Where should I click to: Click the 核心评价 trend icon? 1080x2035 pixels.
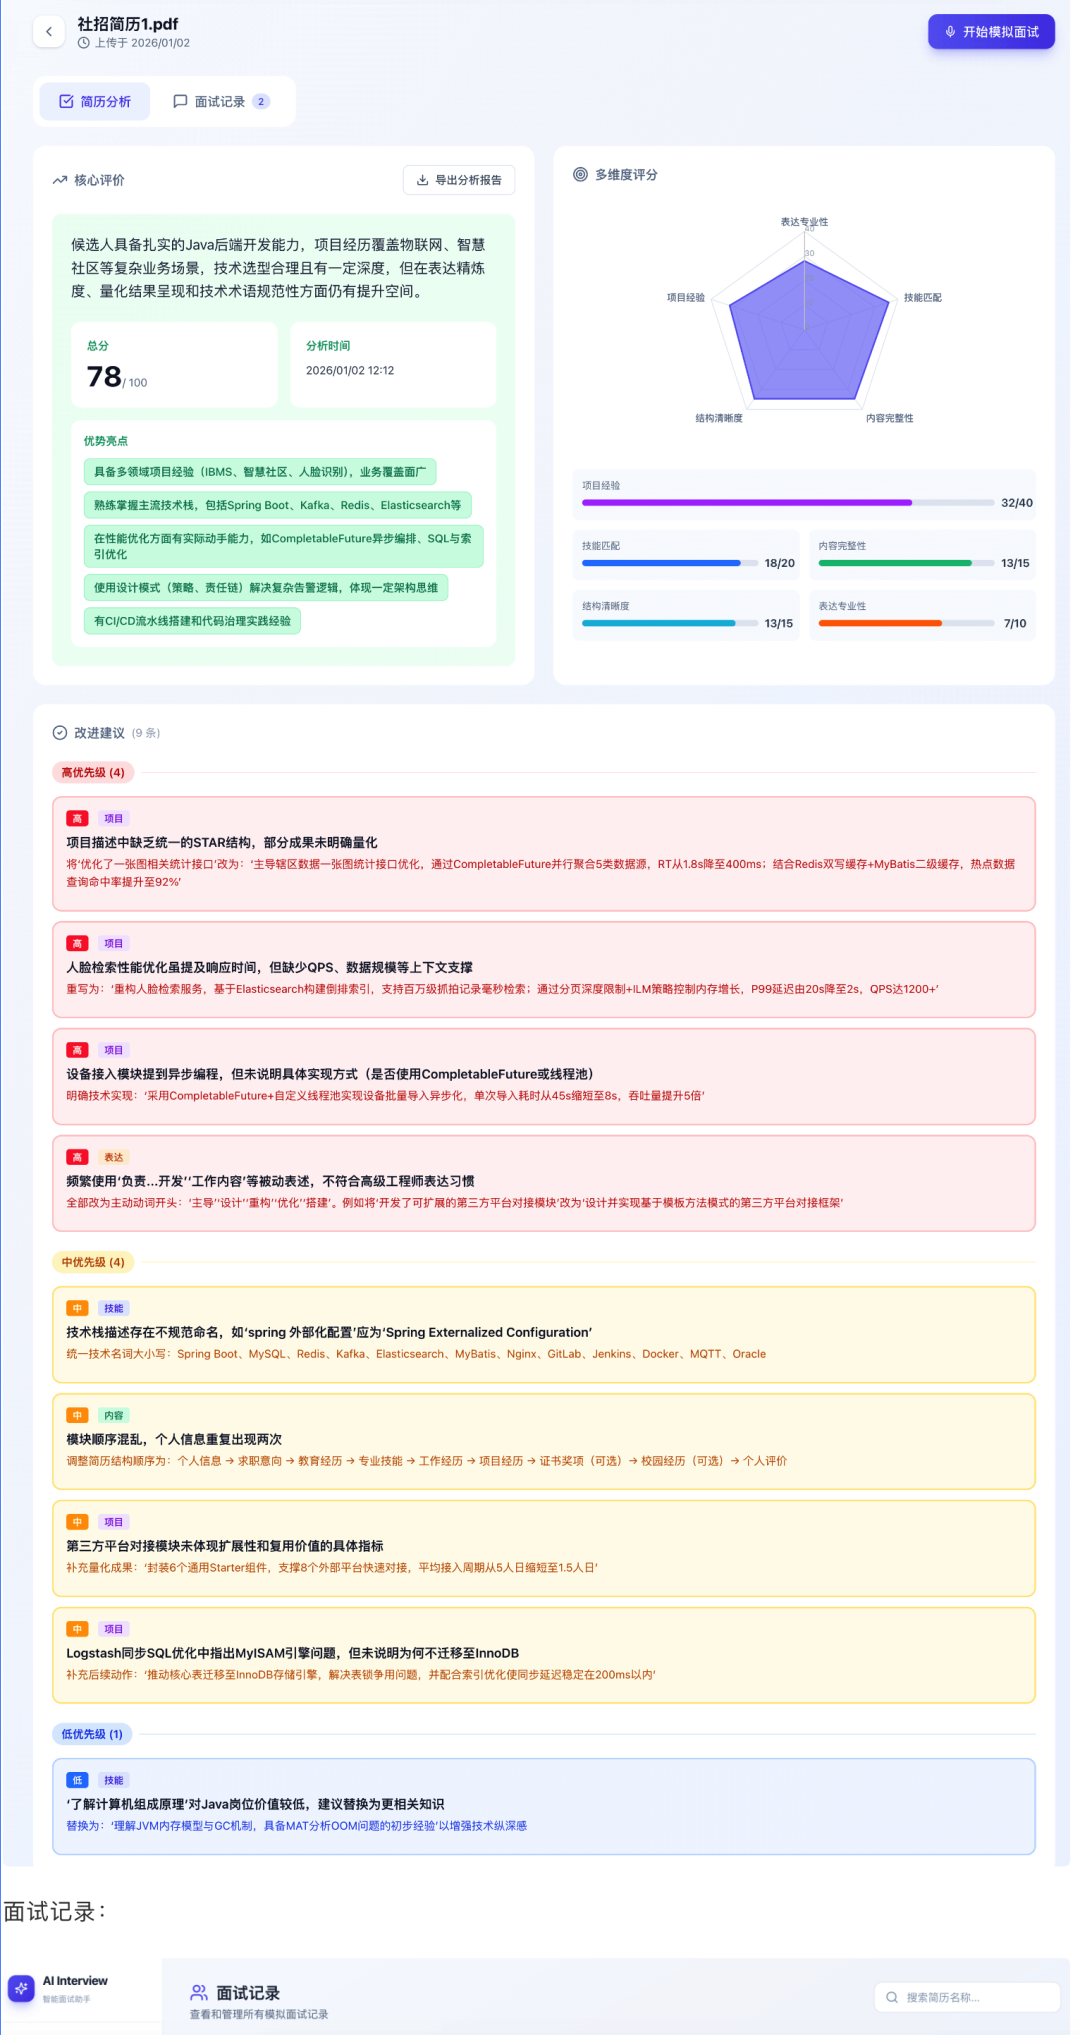coord(60,181)
